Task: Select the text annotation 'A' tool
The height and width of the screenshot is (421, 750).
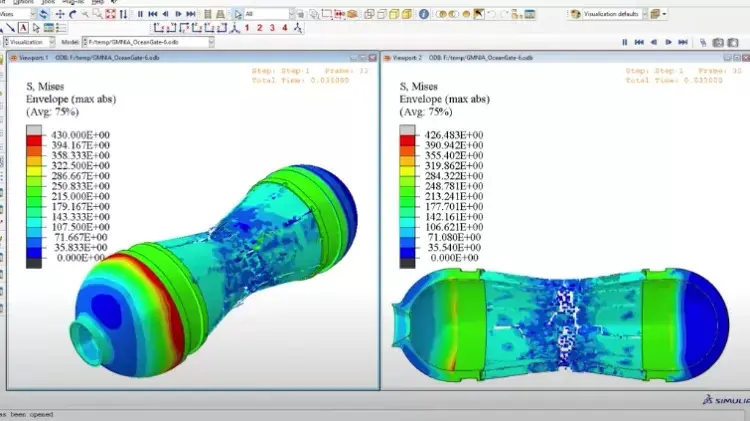Action: click(23, 28)
